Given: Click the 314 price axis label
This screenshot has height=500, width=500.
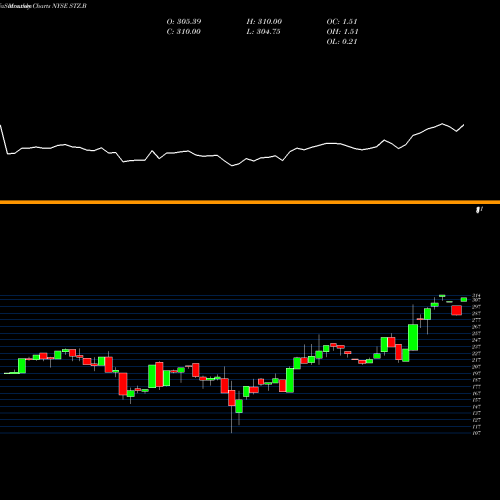Looking at the screenshot, I should point(476,295).
